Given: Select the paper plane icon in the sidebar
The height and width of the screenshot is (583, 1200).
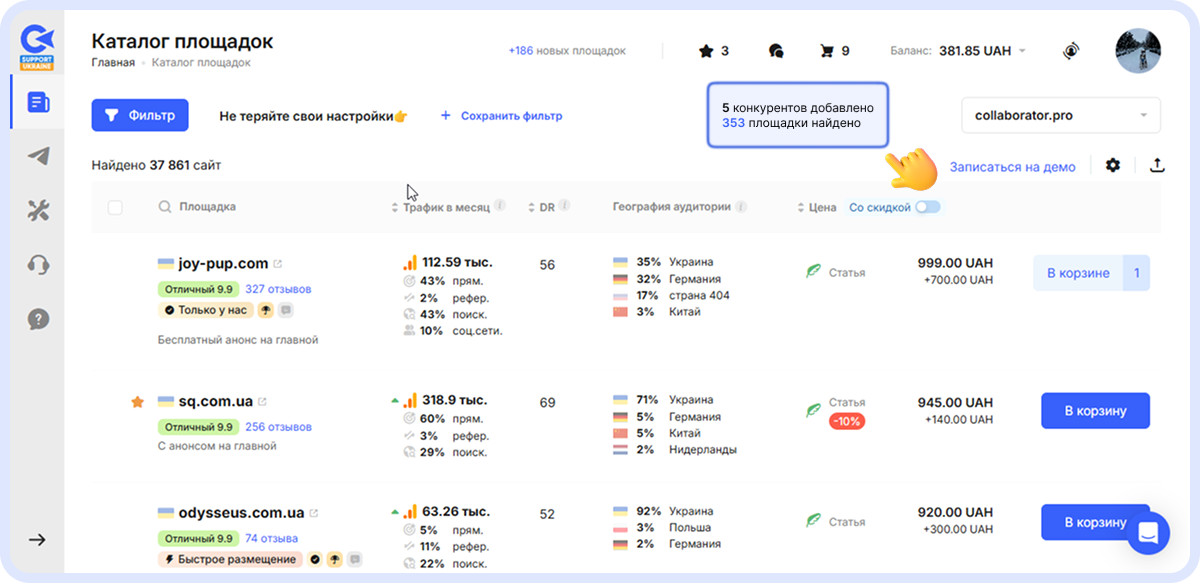Looking at the screenshot, I should coord(37,155).
